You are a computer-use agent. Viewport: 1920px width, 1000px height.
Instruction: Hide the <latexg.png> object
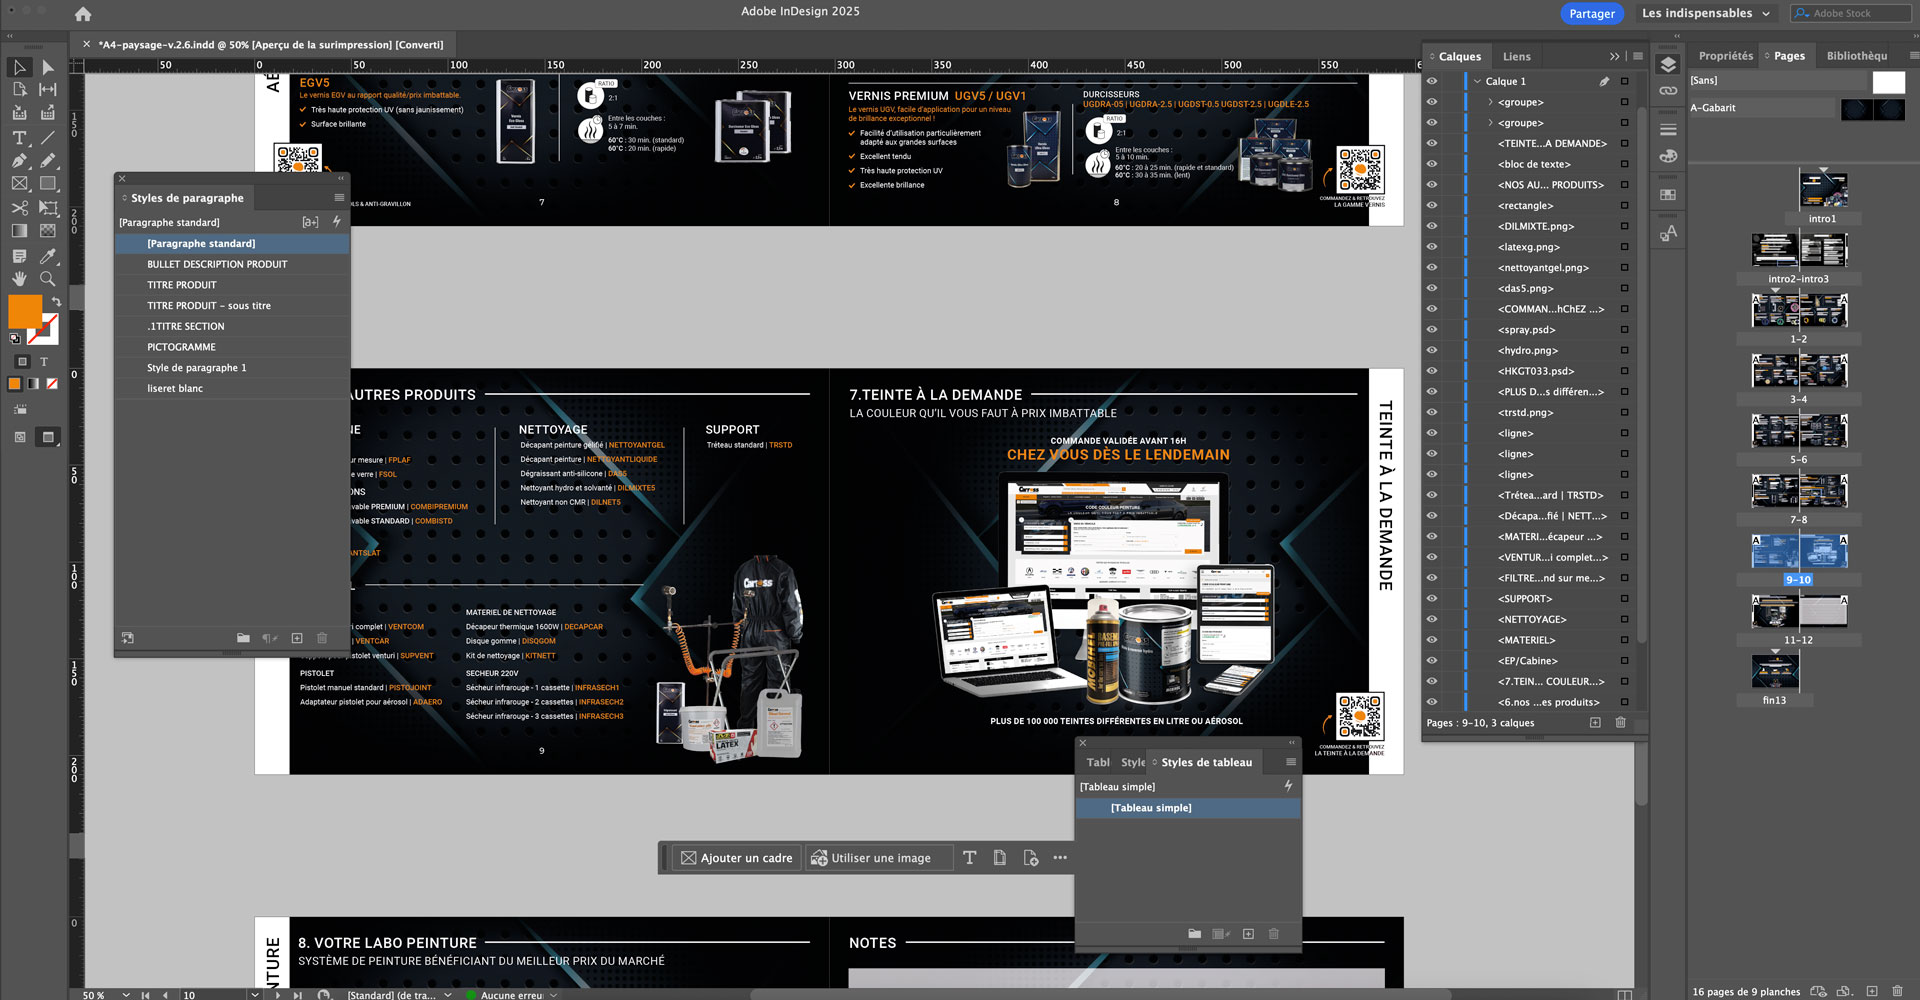pos(1432,247)
